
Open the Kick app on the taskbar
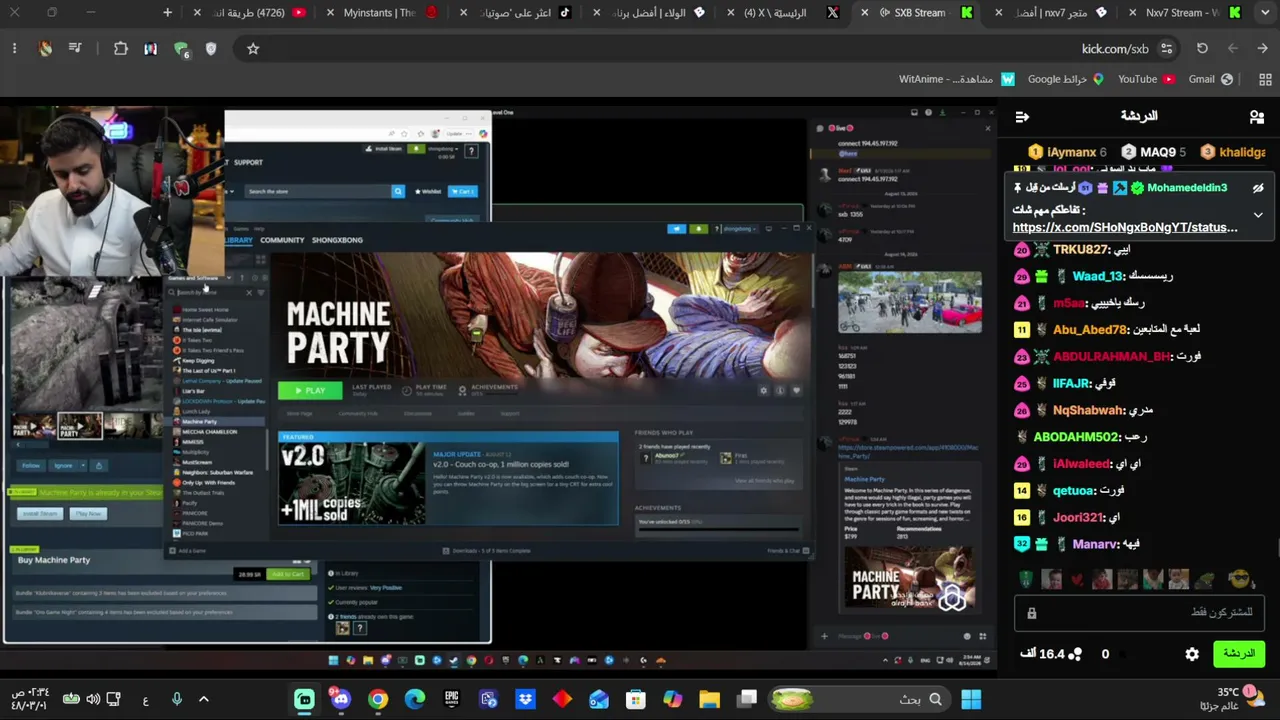[305, 699]
